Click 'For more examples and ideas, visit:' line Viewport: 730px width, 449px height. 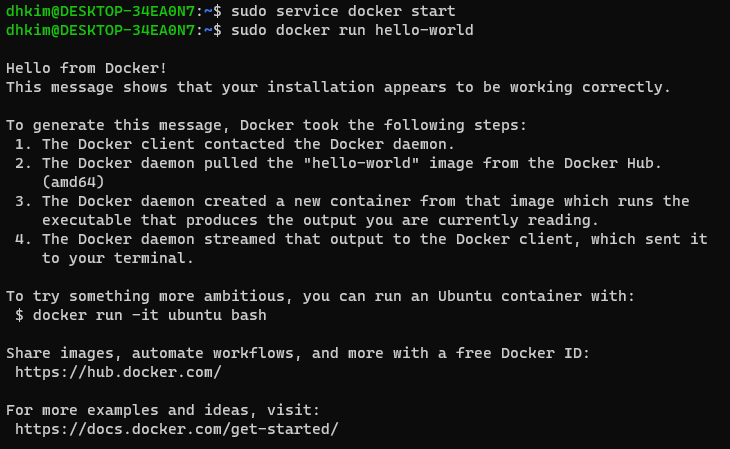click(163, 410)
